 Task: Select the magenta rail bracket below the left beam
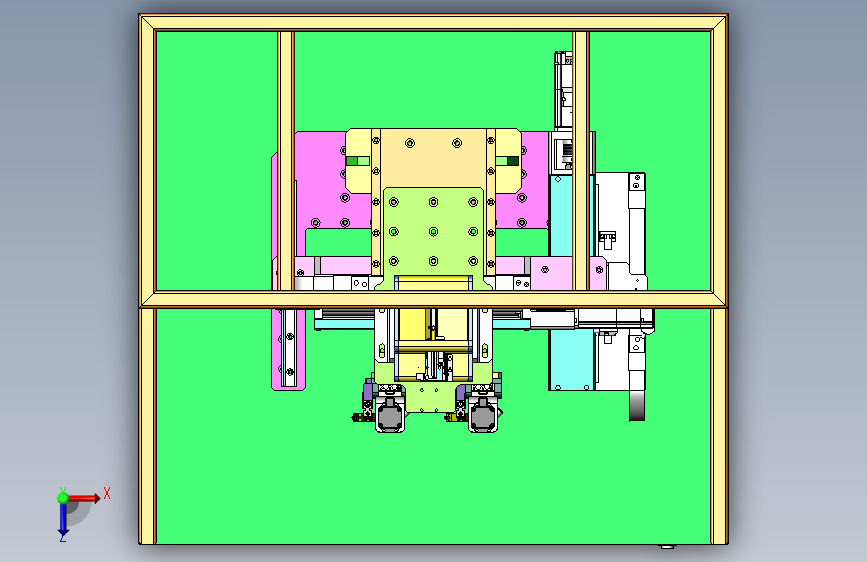(x=288, y=350)
